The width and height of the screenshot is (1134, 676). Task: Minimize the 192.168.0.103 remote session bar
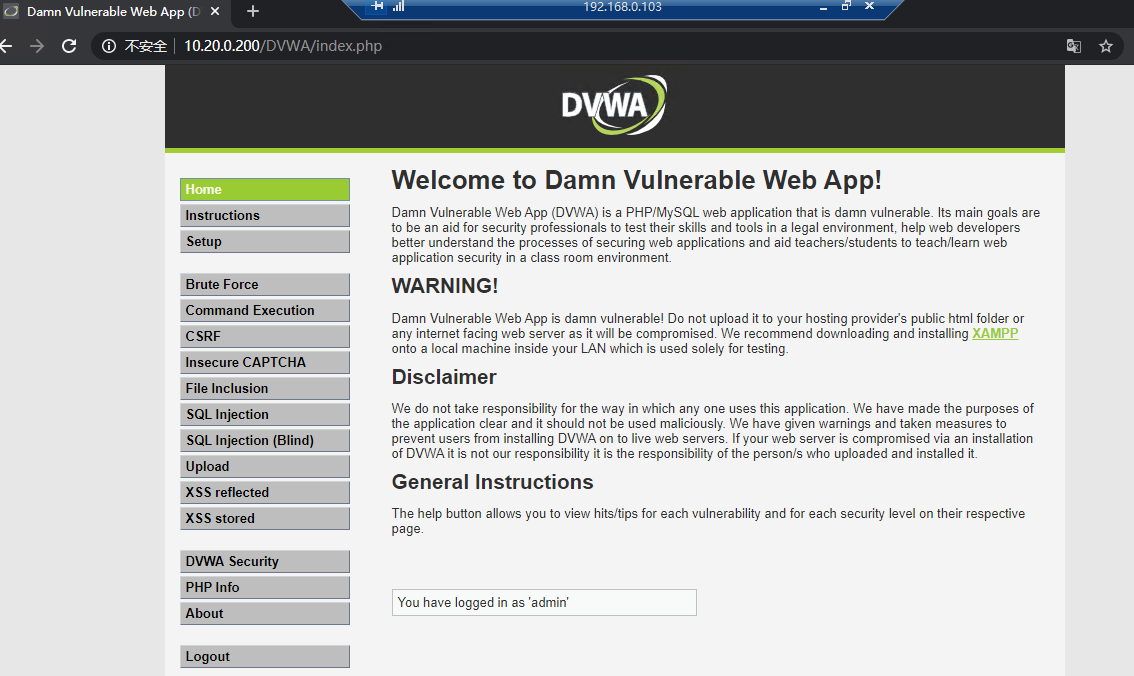[x=824, y=7]
